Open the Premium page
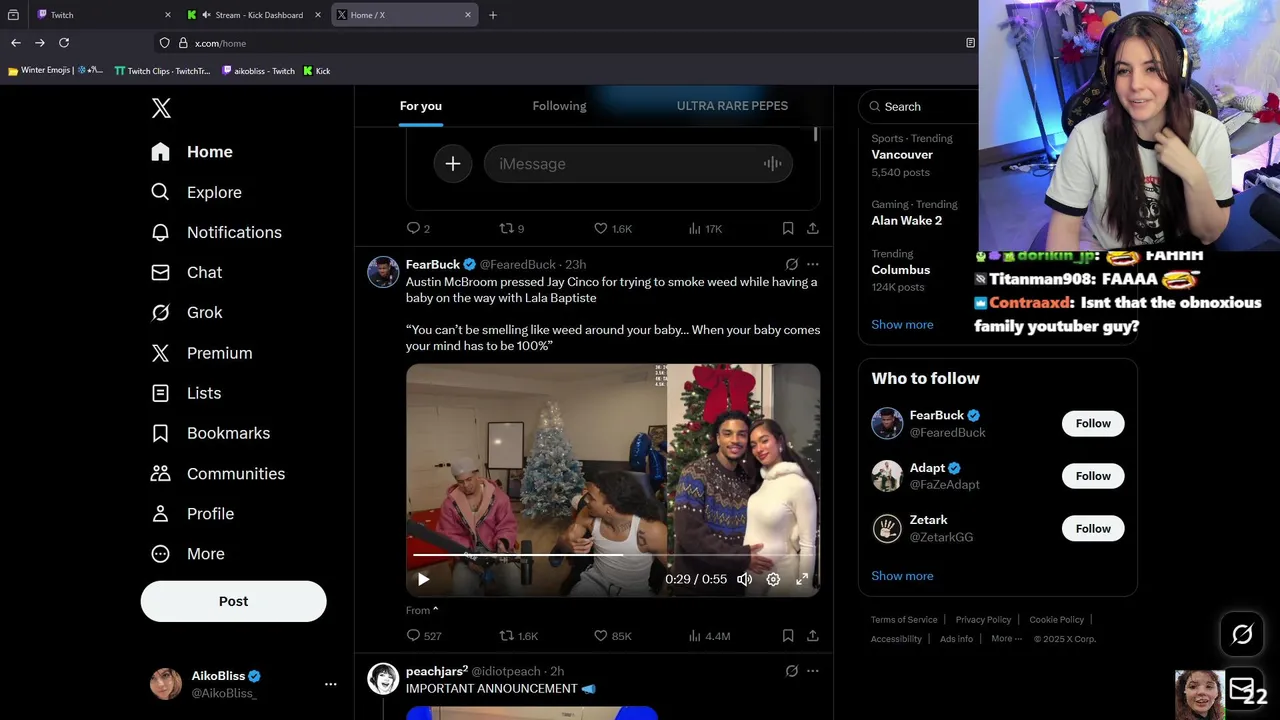This screenshot has width=1280, height=720. (x=201, y=353)
